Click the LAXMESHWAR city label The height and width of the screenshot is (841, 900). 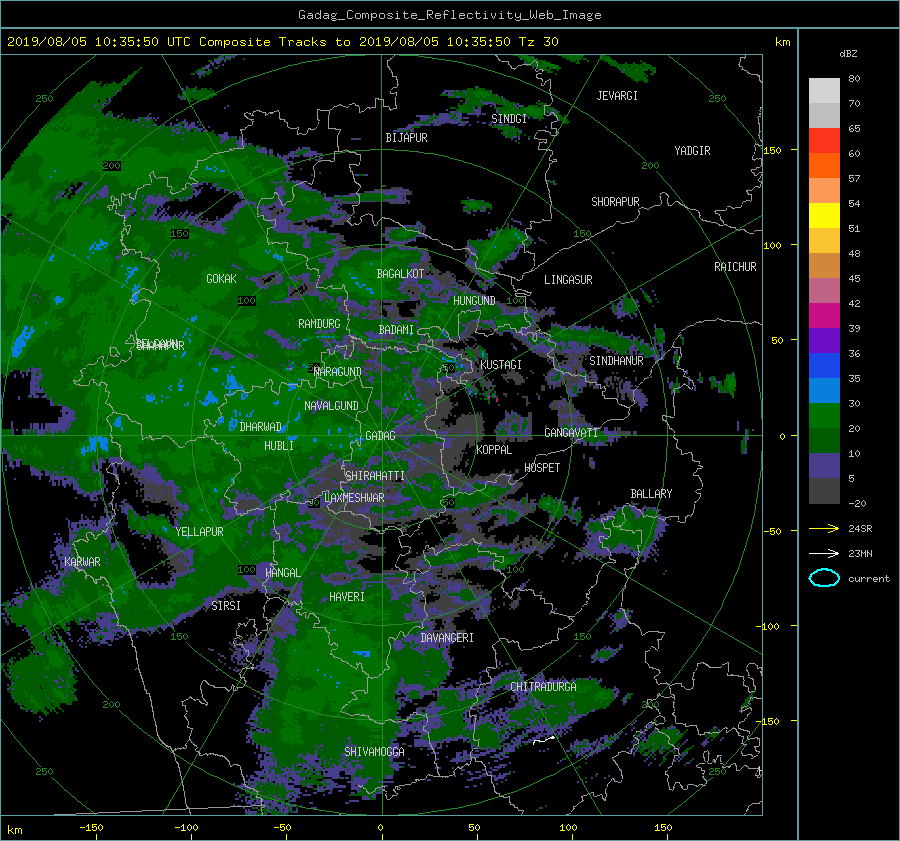[354, 498]
